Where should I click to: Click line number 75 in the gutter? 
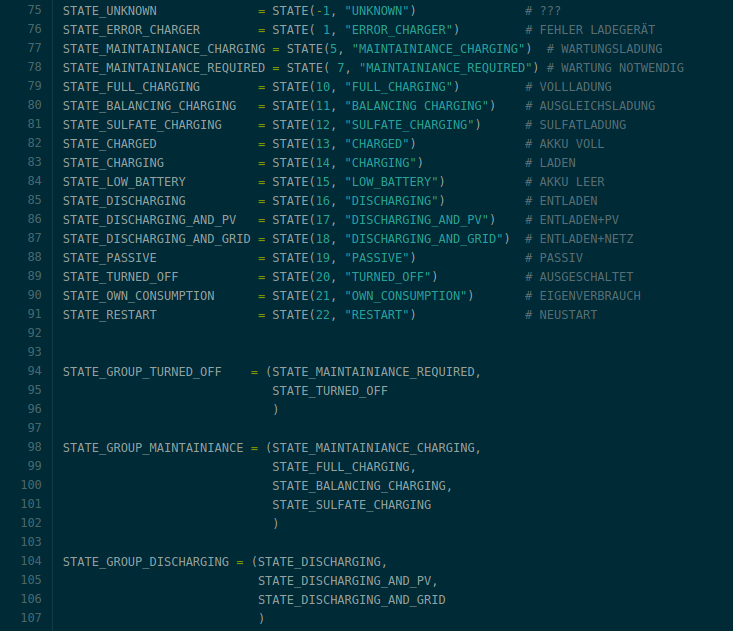[34, 11]
